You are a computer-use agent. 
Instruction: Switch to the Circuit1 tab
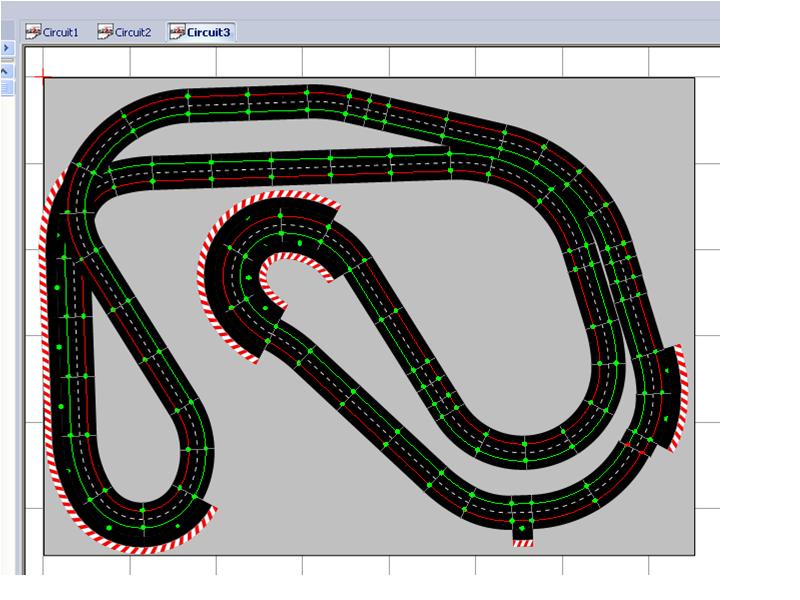(x=61, y=32)
